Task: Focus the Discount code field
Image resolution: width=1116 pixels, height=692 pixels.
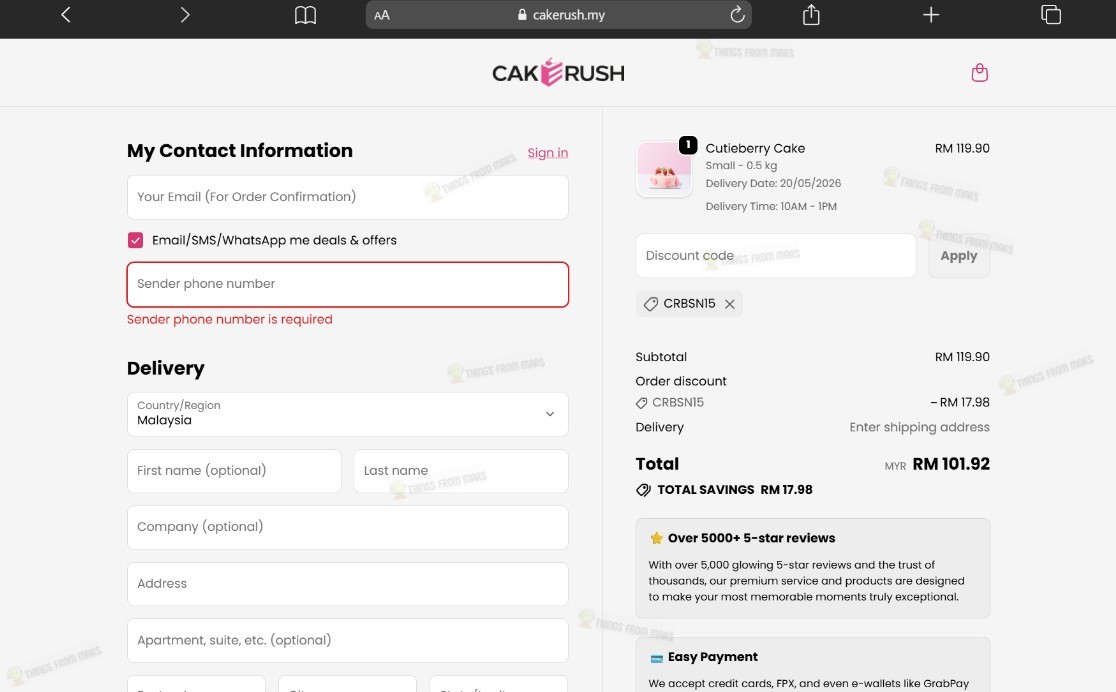Action: (775, 256)
